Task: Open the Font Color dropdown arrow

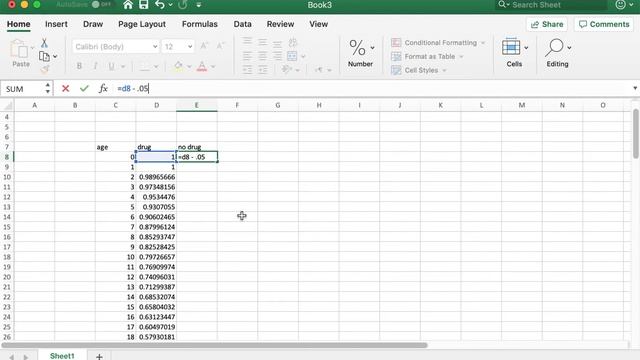Action: pos(213,67)
